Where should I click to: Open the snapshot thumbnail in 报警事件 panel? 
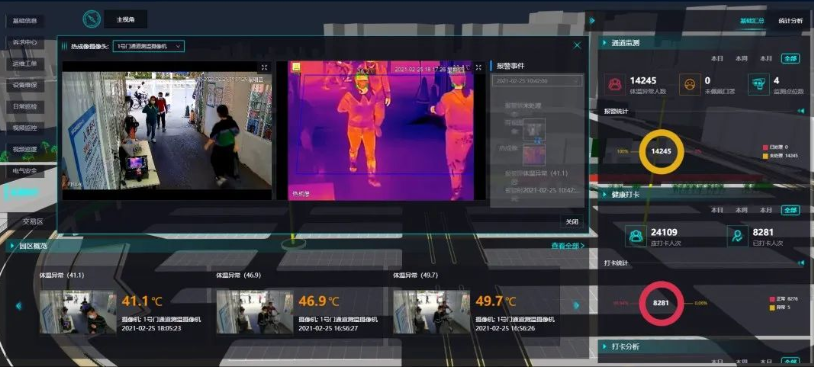coord(534,129)
